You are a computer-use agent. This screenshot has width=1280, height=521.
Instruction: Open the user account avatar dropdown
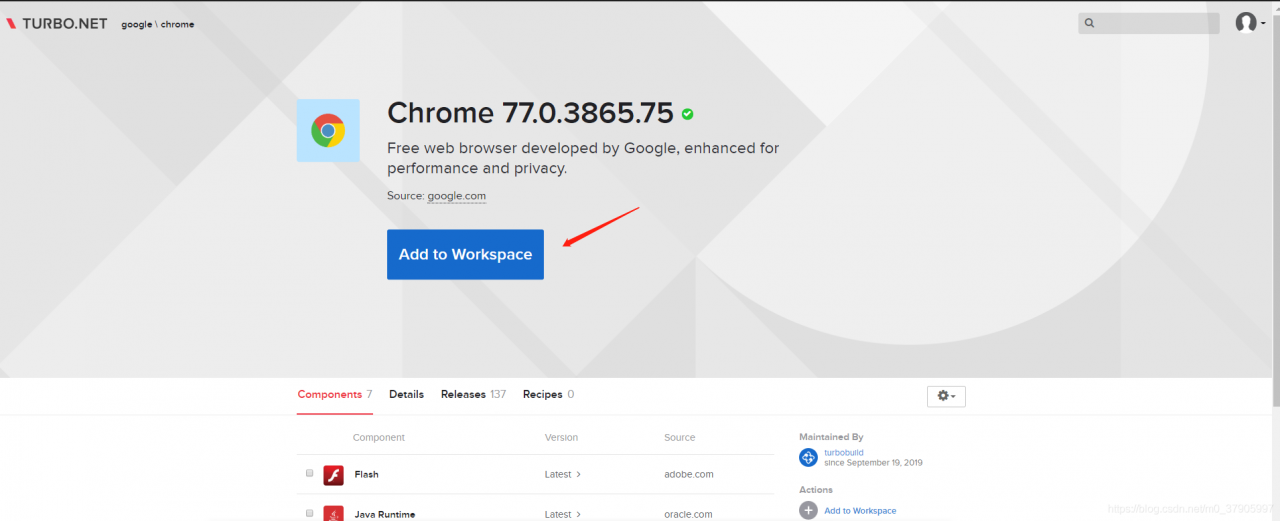click(x=1246, y=23)
